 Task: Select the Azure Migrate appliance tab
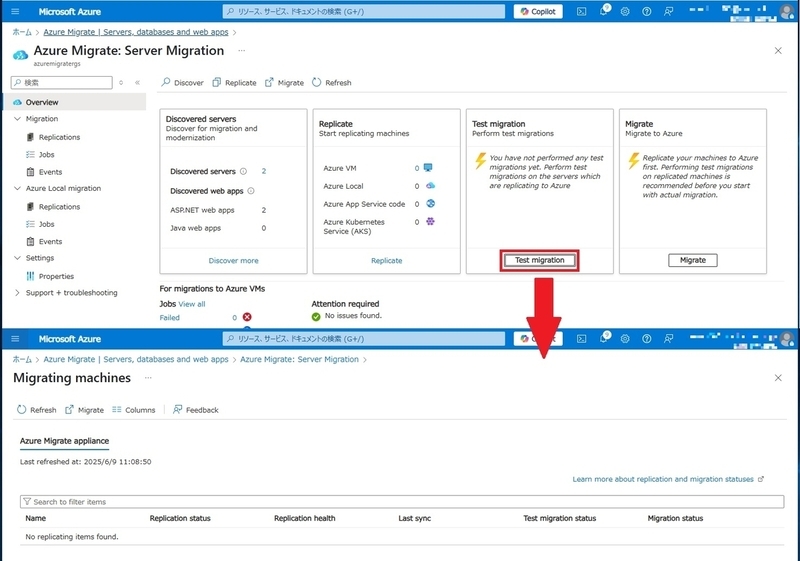pyautogui.click(x=64, y=441)
